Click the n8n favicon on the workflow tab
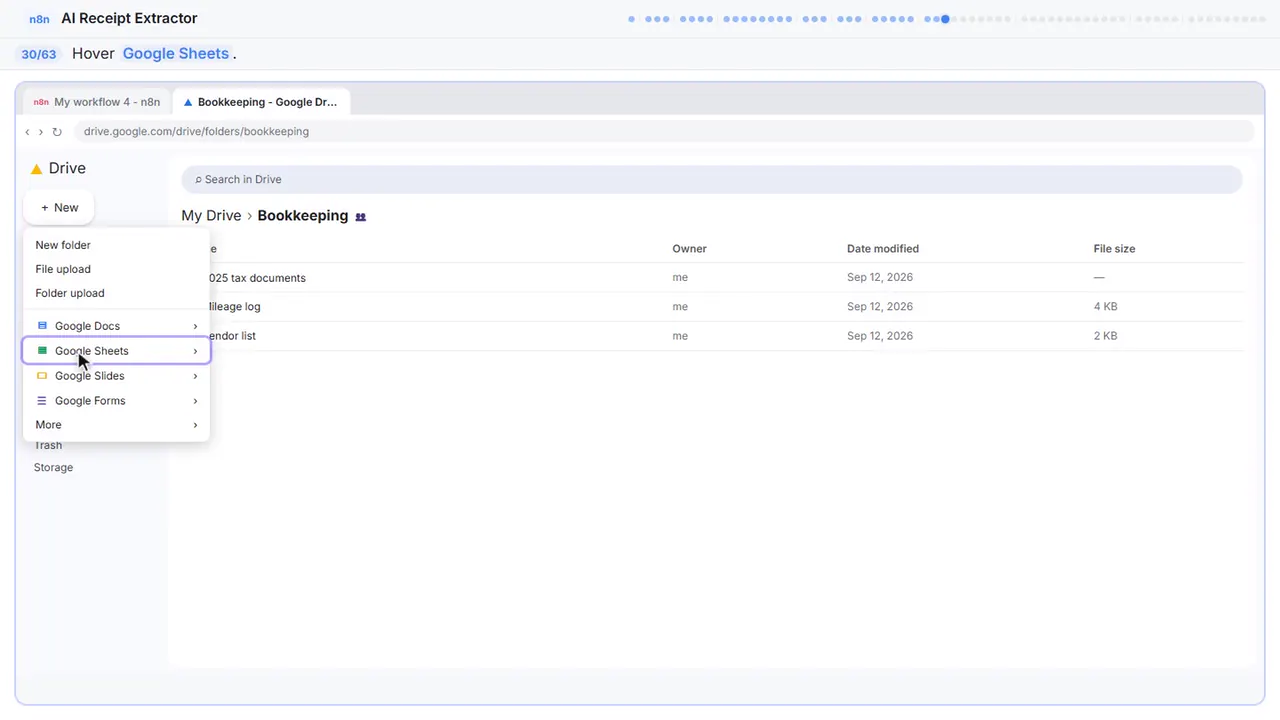 41,102
